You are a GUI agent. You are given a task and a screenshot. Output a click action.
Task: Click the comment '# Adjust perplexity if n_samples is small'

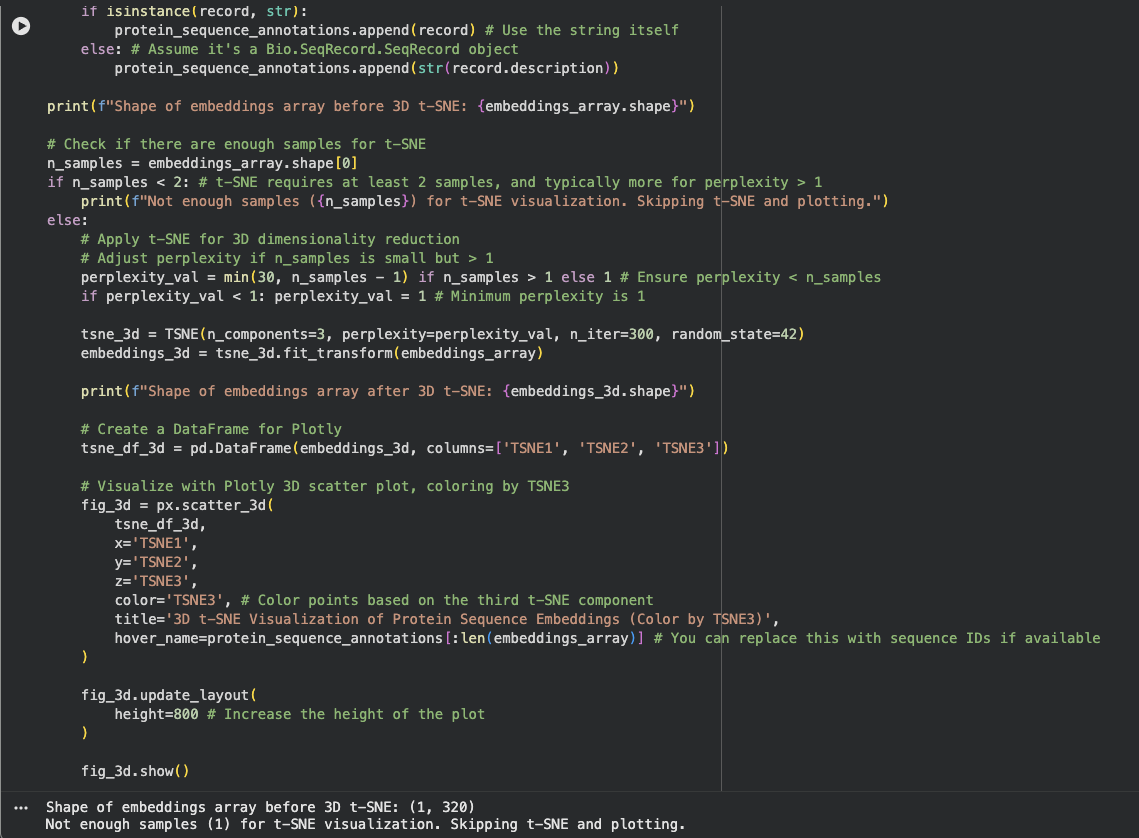[287, 259]
